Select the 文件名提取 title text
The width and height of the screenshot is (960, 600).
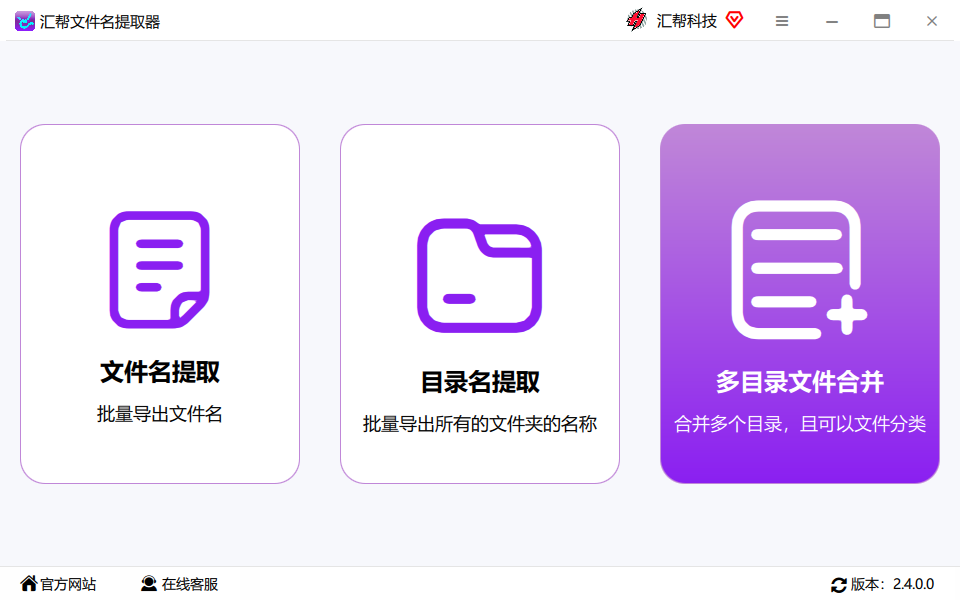pos(160,372)
